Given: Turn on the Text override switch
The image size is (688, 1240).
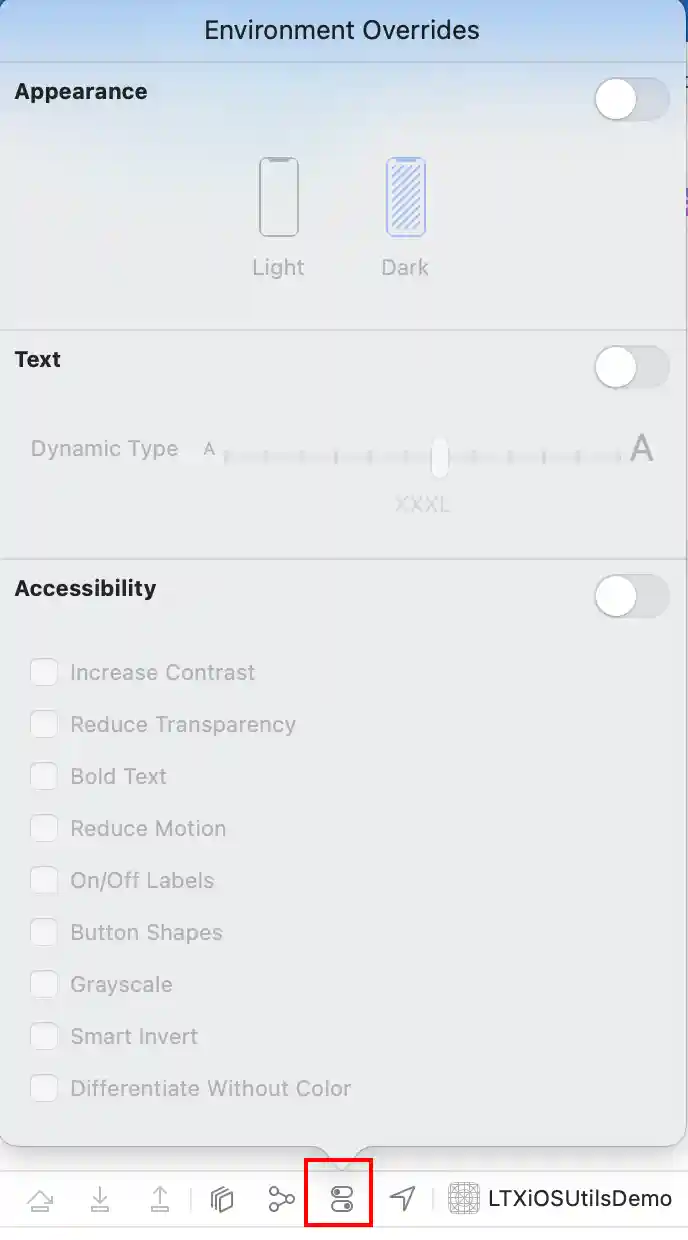Looking at the screenshot, I should [x=631, y=368].
